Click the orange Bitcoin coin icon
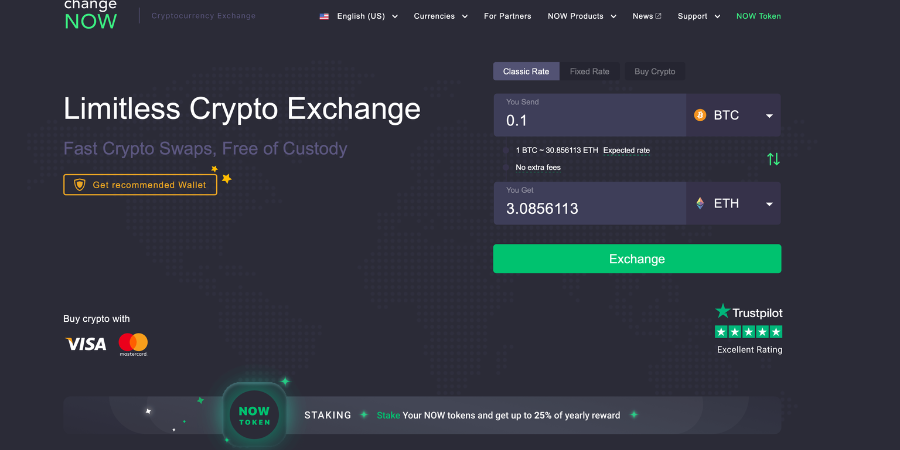 pyautogui.click(x=700, y=116)
